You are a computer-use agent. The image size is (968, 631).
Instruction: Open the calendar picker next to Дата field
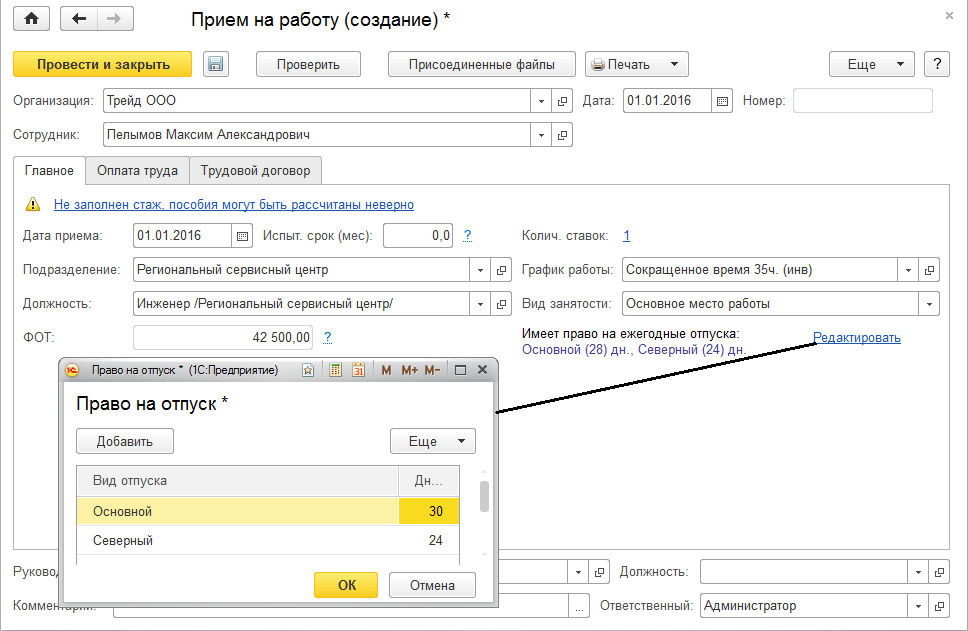(723, 101)
